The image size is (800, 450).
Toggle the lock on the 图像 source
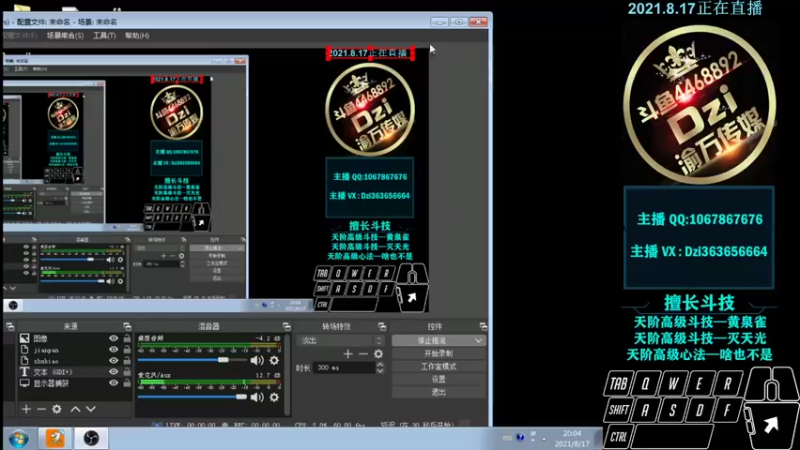[x=127, y=338]
